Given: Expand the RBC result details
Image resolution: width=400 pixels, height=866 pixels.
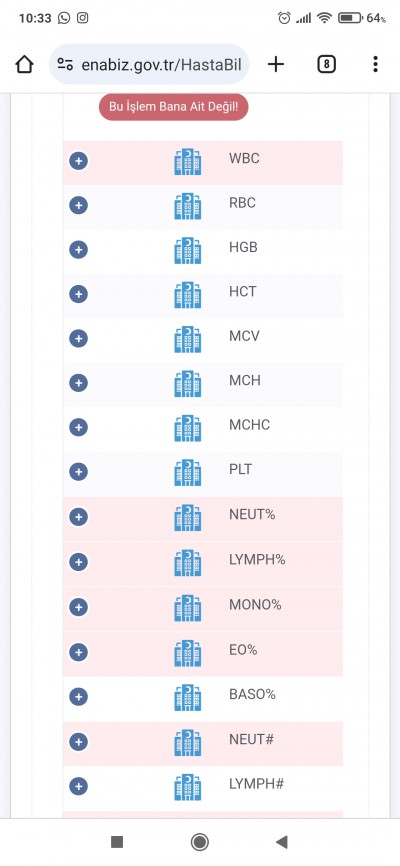Looking at the screenshot, I should [78, 205].
